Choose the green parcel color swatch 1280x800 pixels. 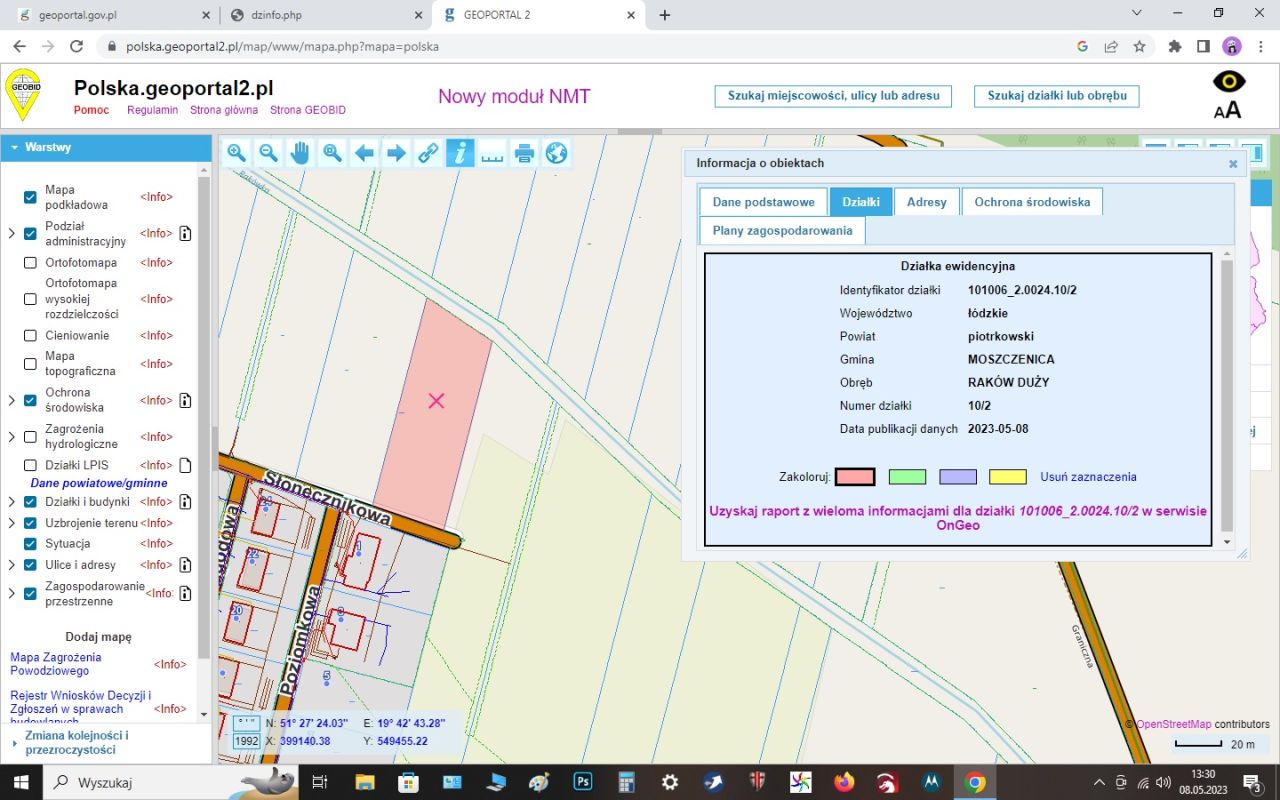pos(907,477)
